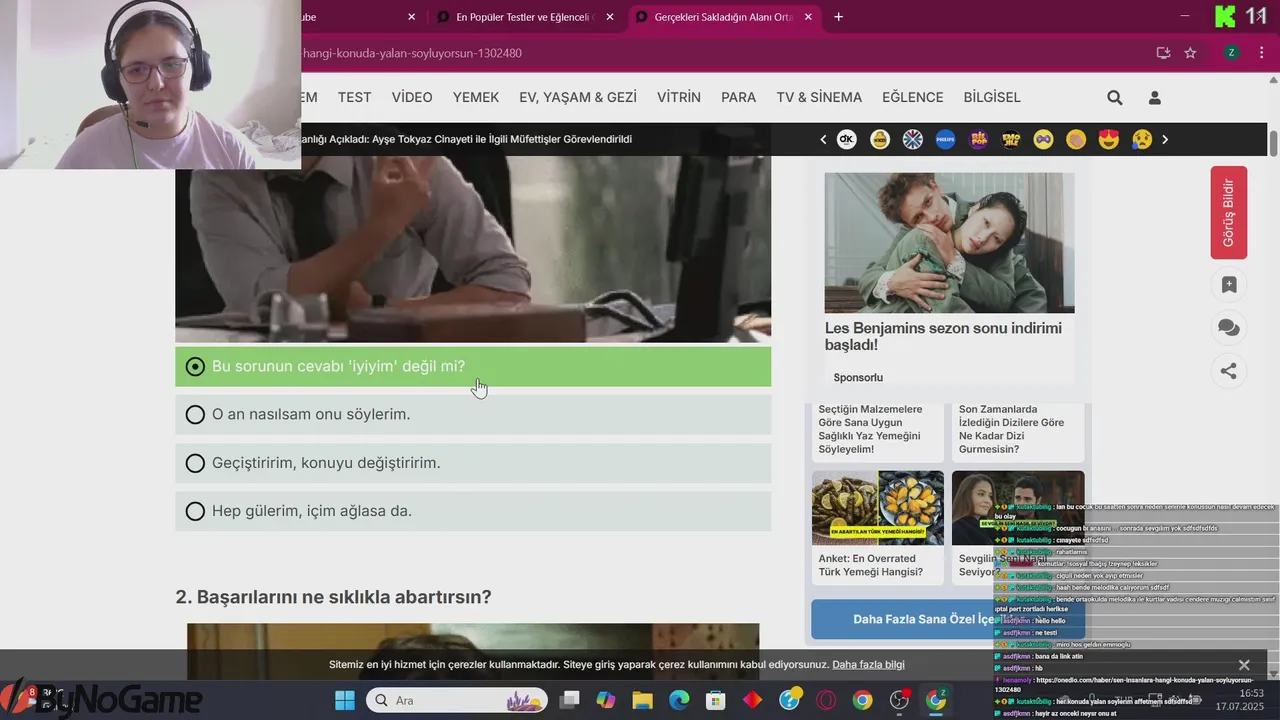Screen dimensions: 1280x720
Task: Choose "Geçiştiririm, konuyu değiştiririm." option
Action: pyautogui.click(x=473, y=463)
